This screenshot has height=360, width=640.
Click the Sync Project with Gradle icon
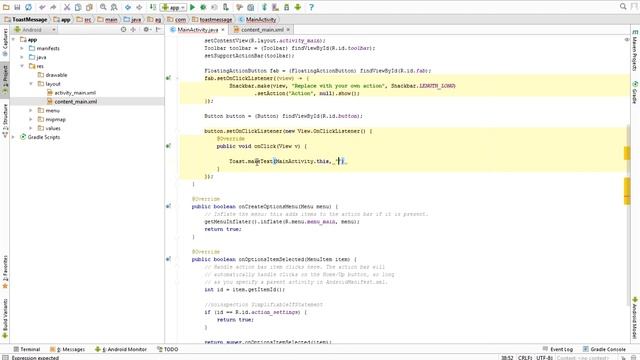coord(264,7)
